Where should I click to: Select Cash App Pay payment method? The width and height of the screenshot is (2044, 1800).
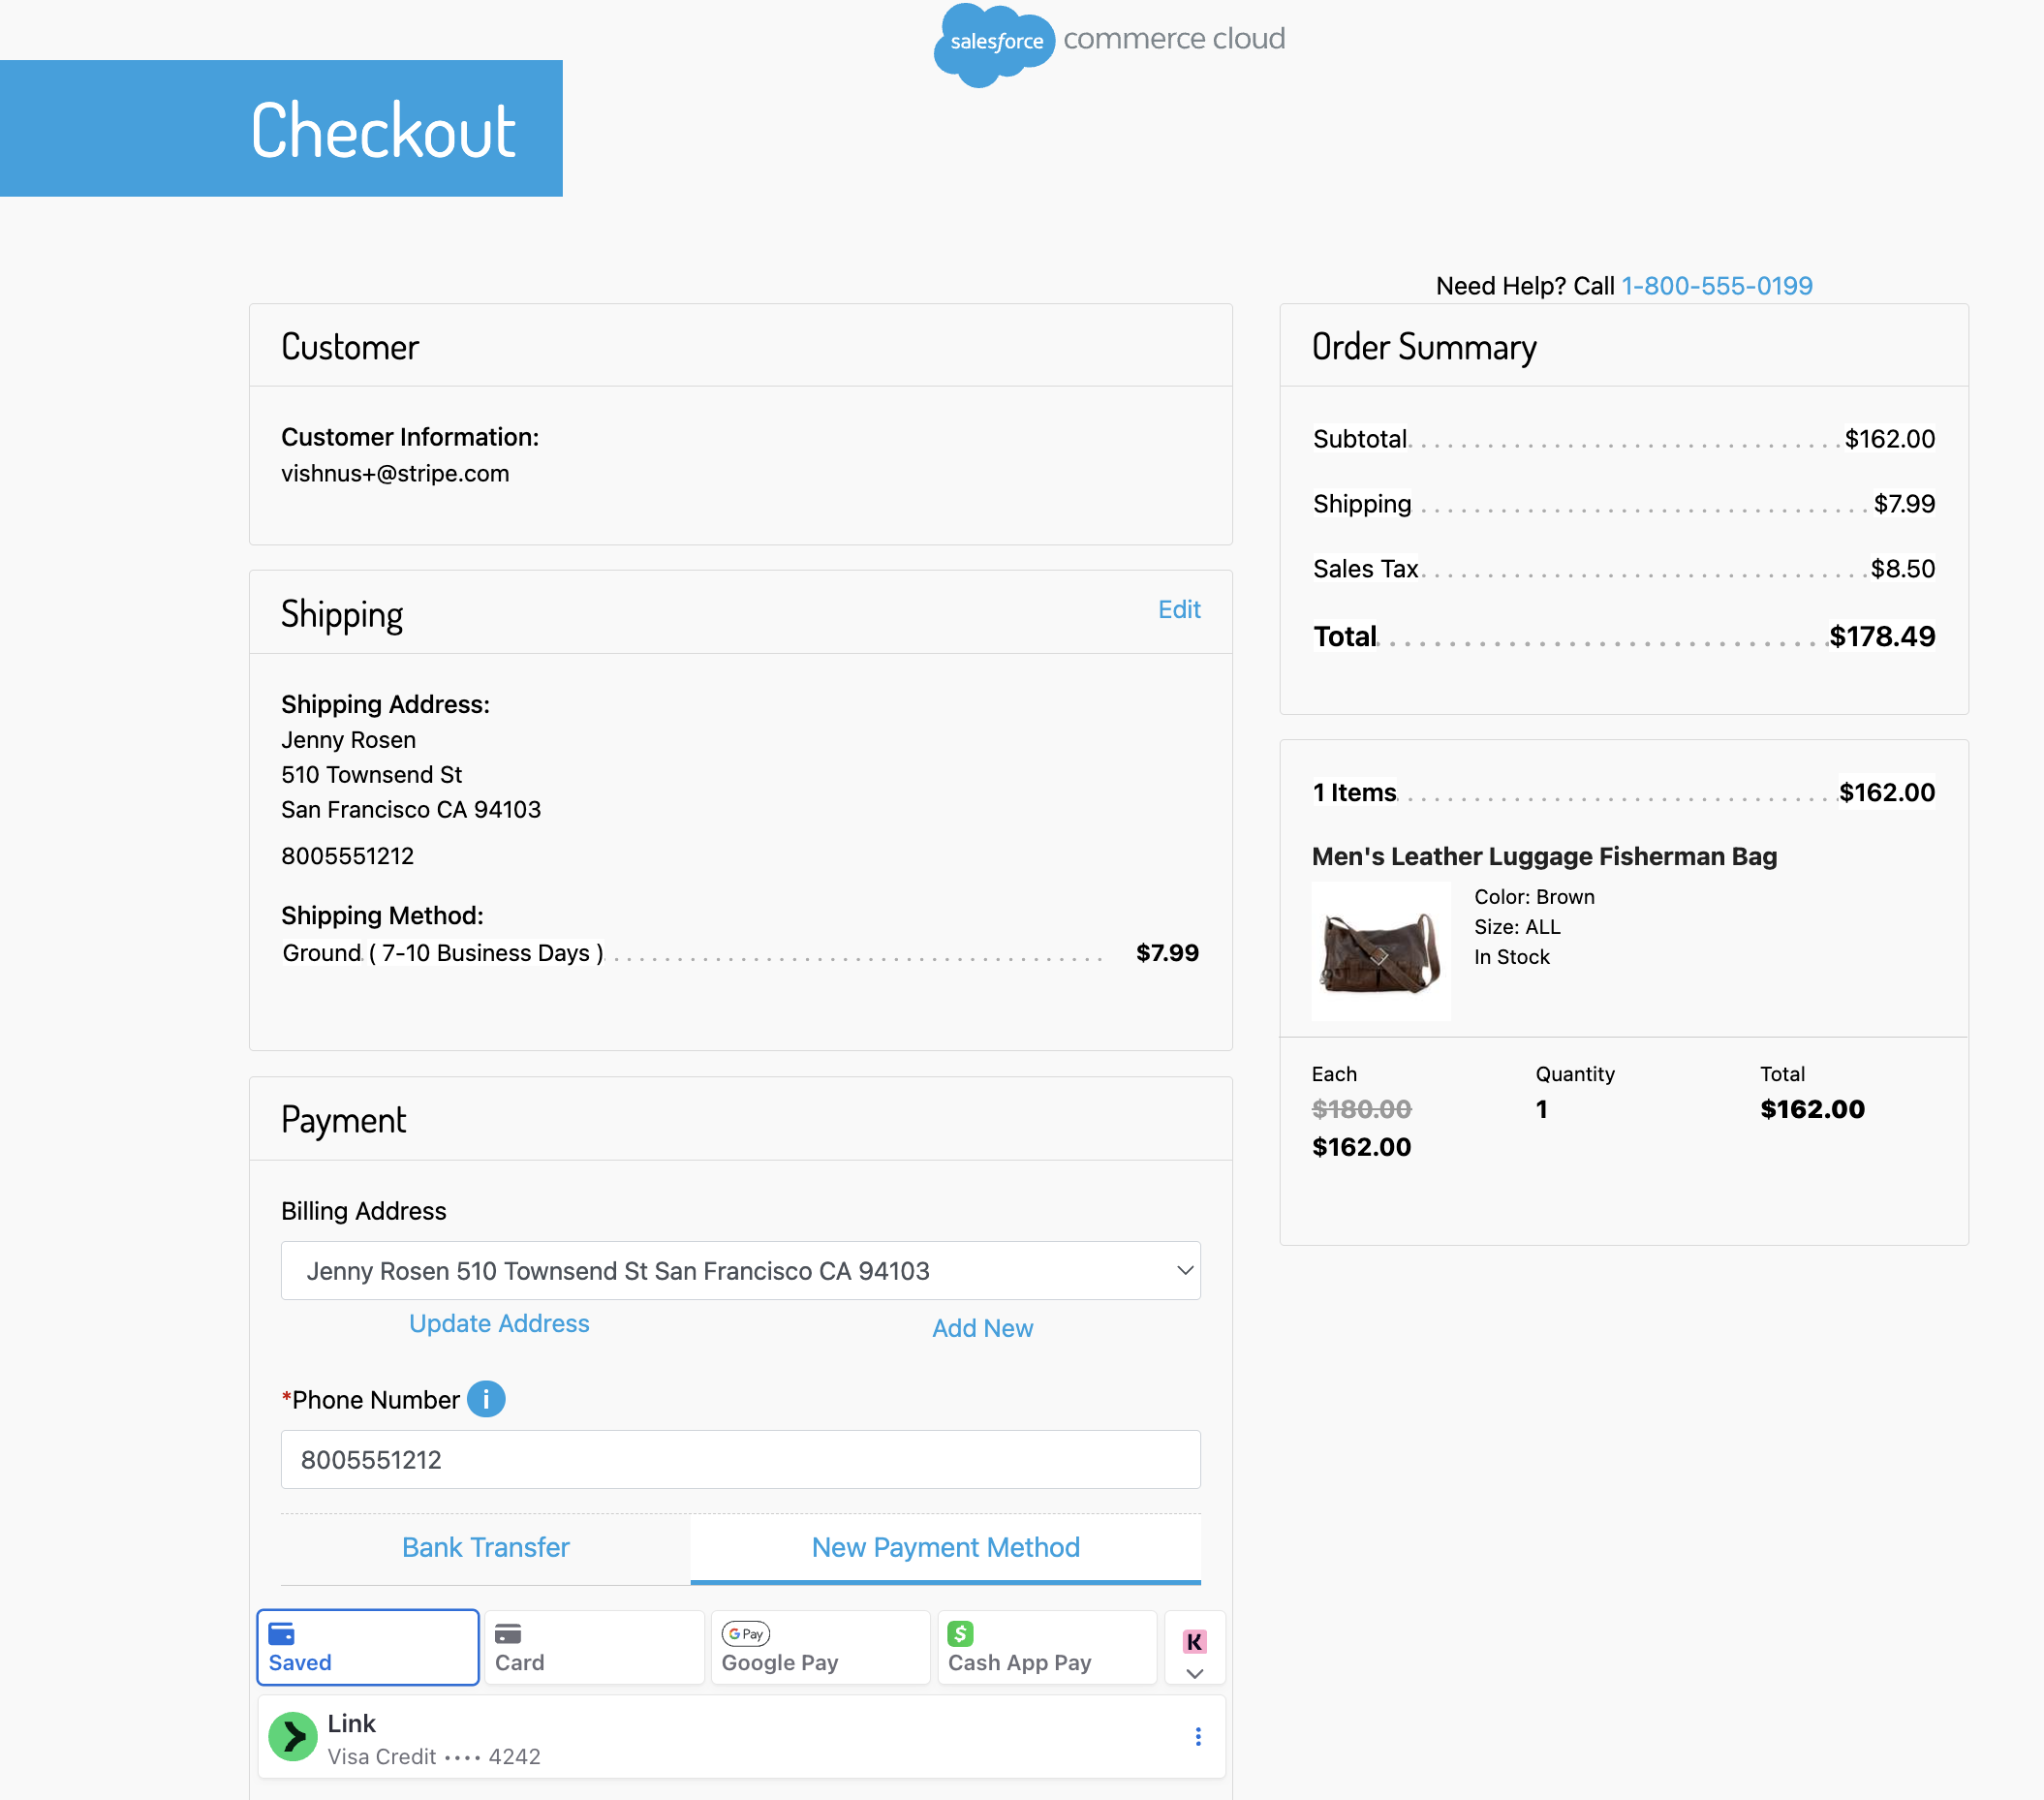coord(1046,1647)
